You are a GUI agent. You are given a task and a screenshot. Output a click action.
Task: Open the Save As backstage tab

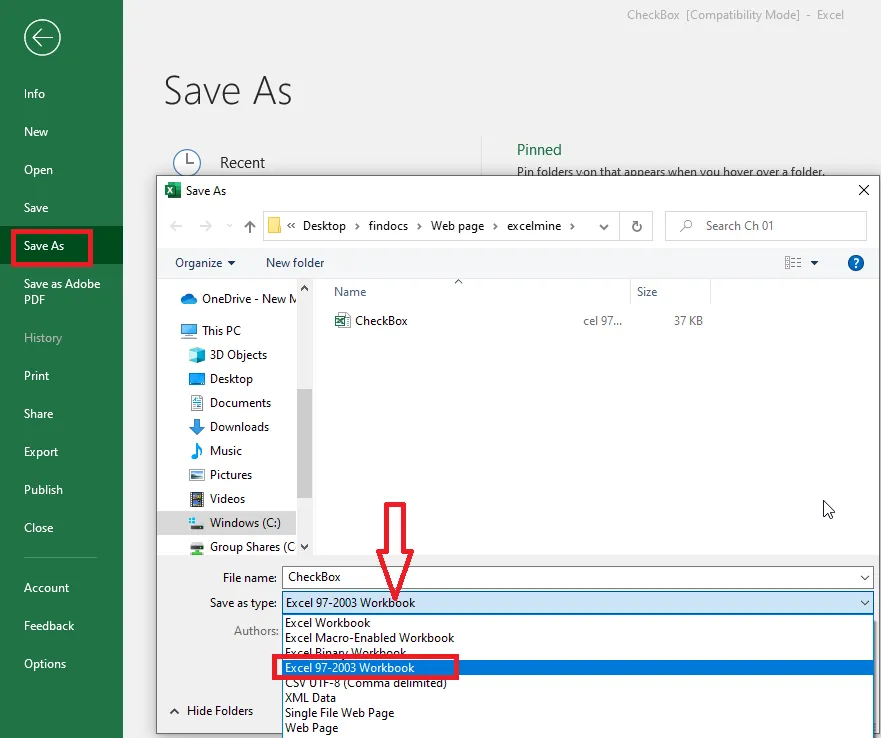click(62, 246)
